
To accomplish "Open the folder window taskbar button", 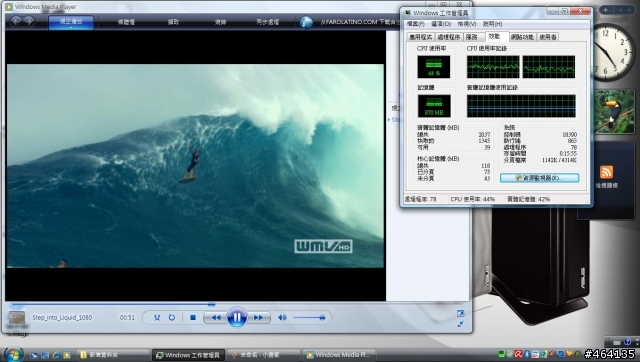I will tap(112, 355).
